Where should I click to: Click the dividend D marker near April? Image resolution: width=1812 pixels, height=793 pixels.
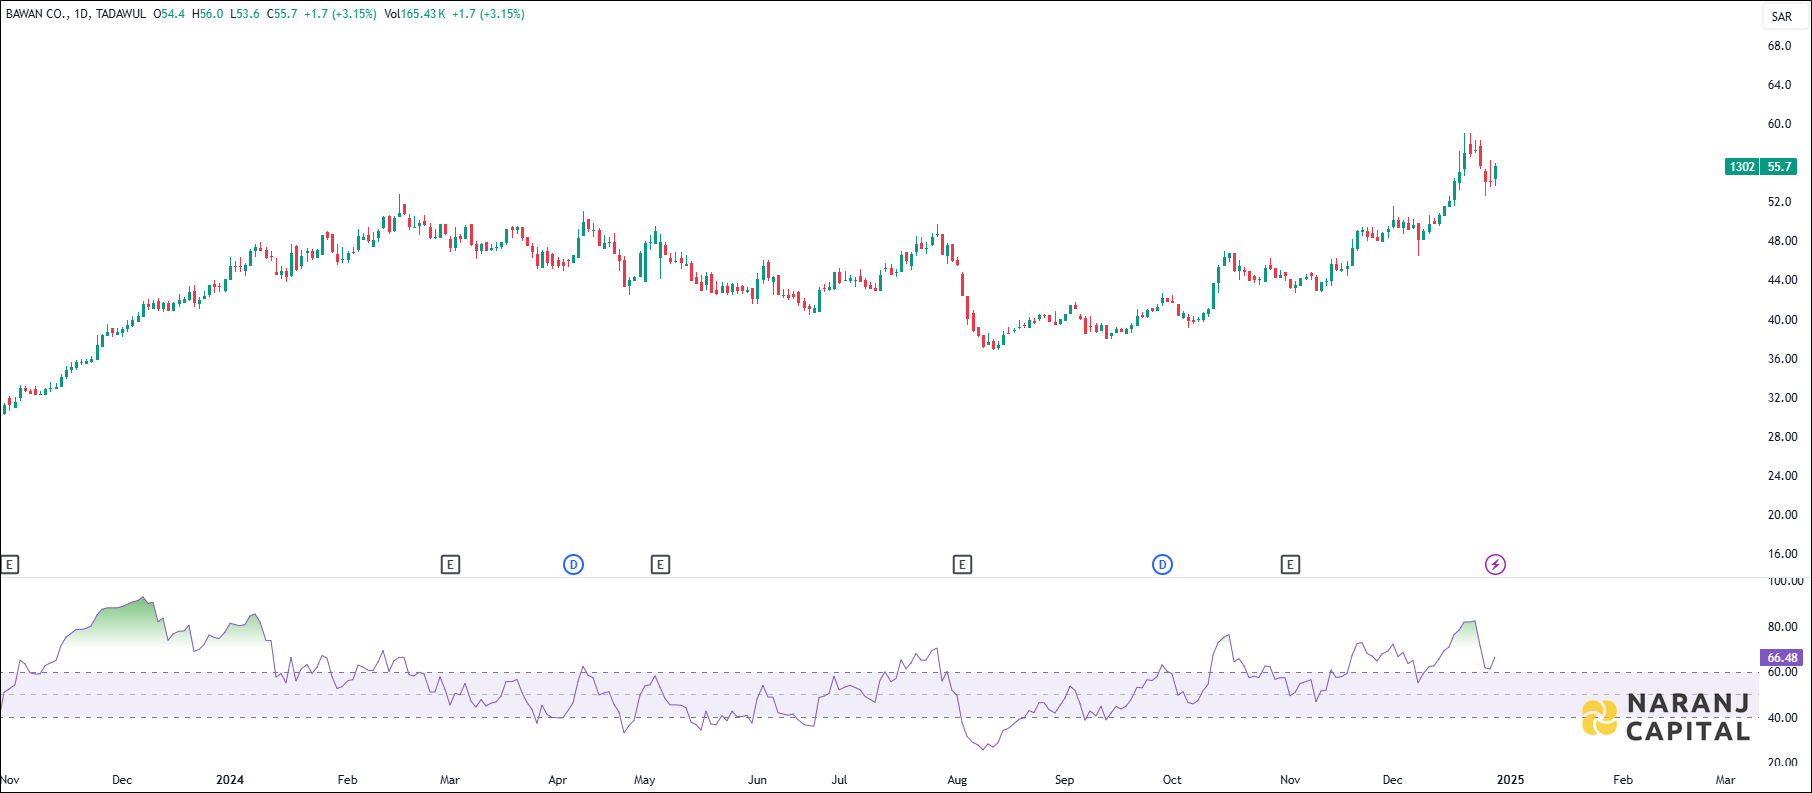pyautogui.click(x=573, y=565)
